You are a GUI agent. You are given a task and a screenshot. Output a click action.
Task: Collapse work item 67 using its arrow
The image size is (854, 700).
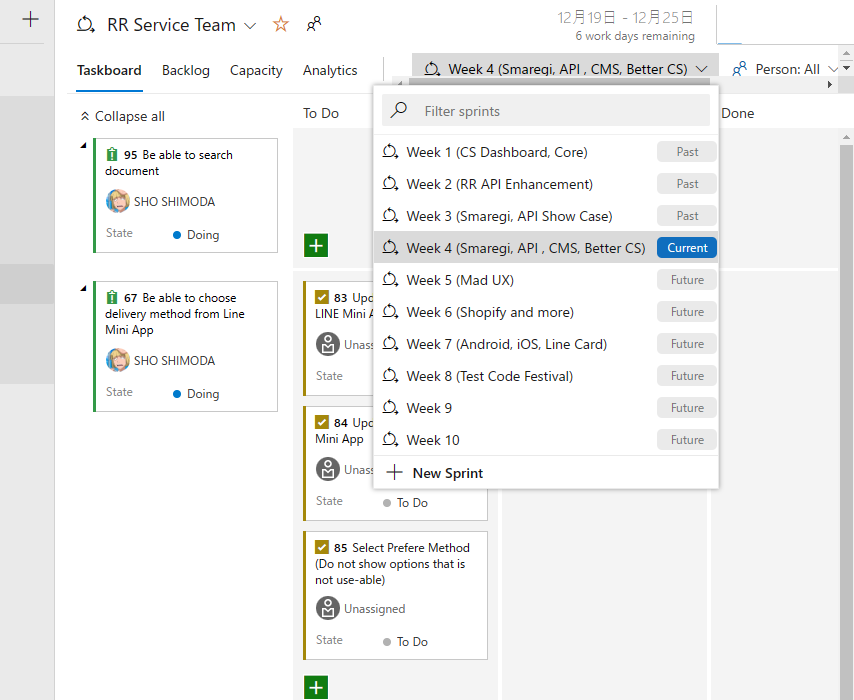pyautogui.click(x=84, y=288)
